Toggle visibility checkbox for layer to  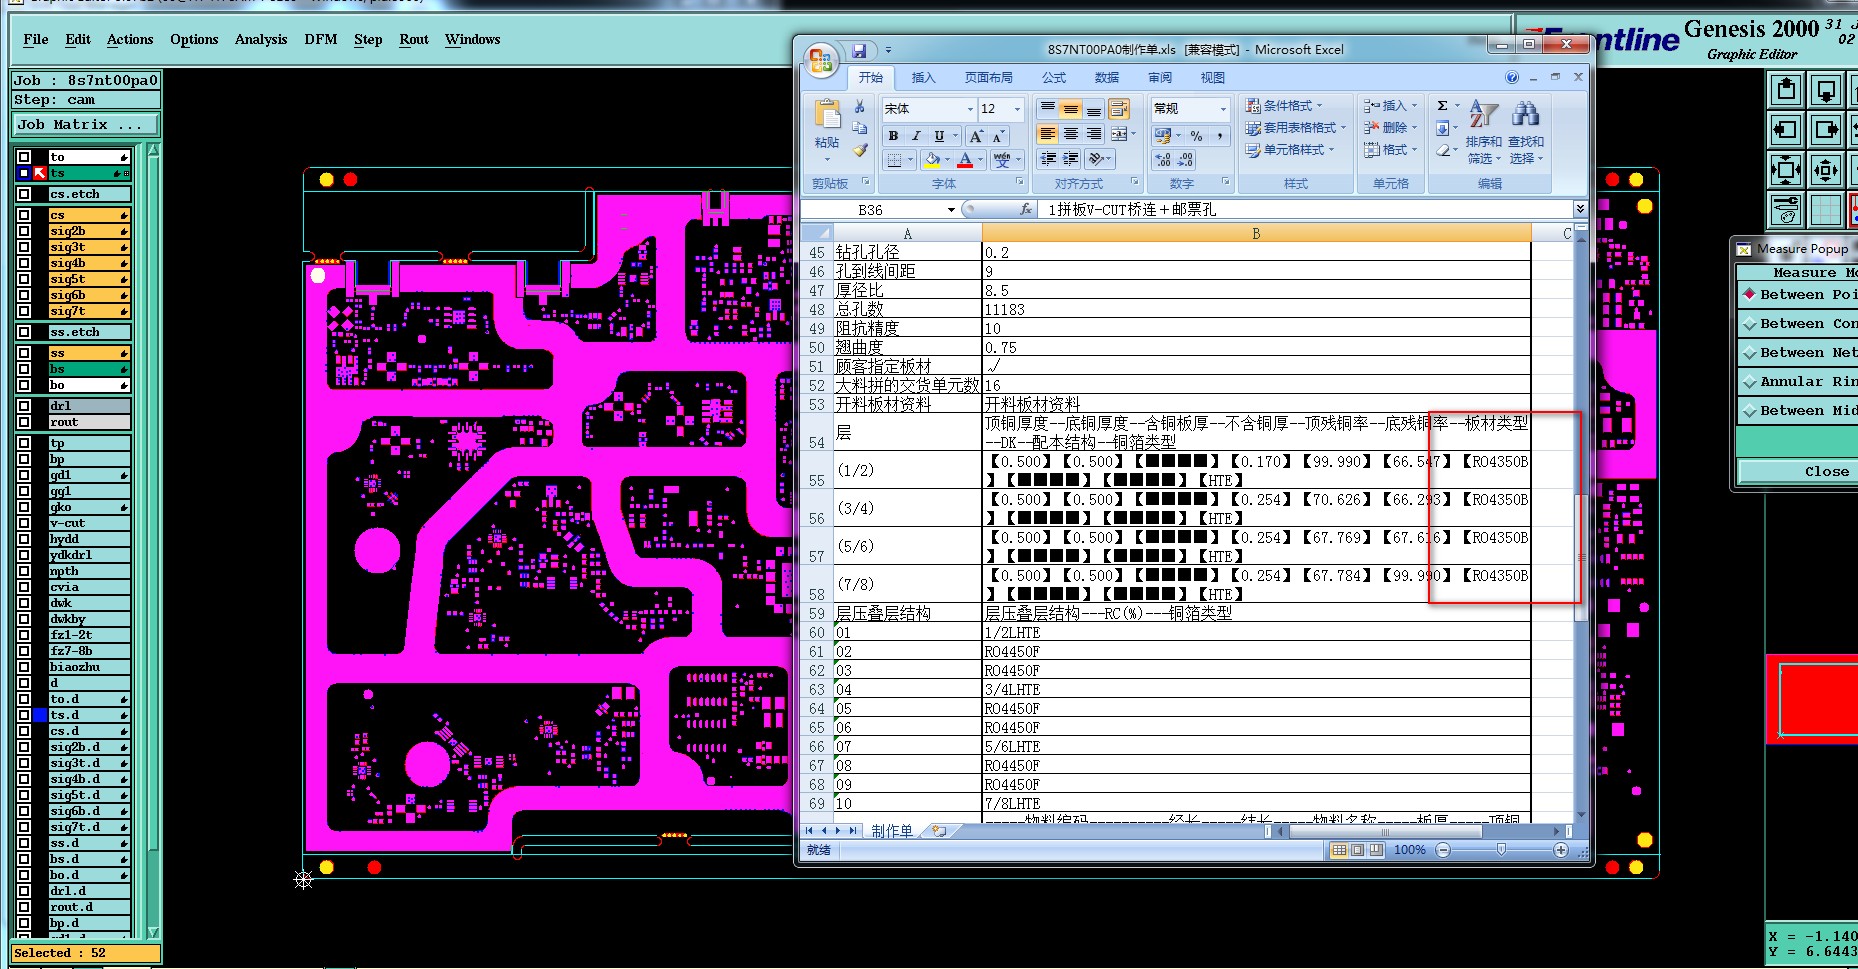click(x=24, y=157)
